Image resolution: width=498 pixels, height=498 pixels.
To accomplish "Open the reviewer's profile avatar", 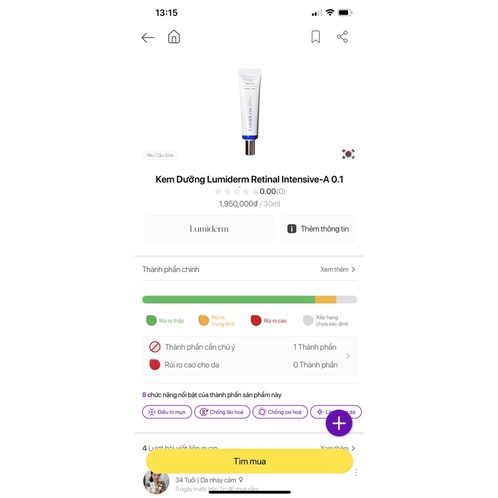I will pos(156,482).
